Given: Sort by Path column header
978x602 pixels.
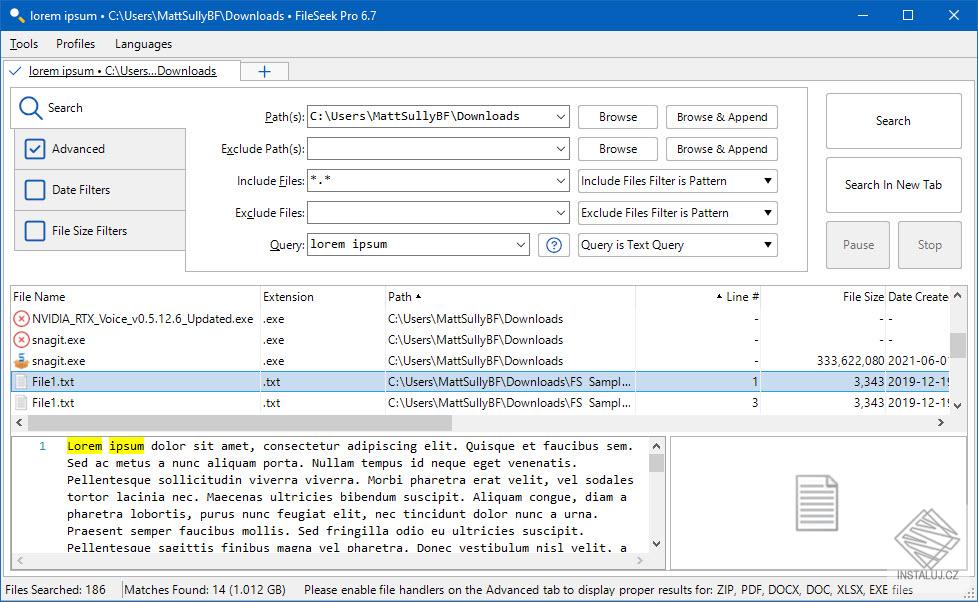Looking at the screenshot, I should (510, 297).
